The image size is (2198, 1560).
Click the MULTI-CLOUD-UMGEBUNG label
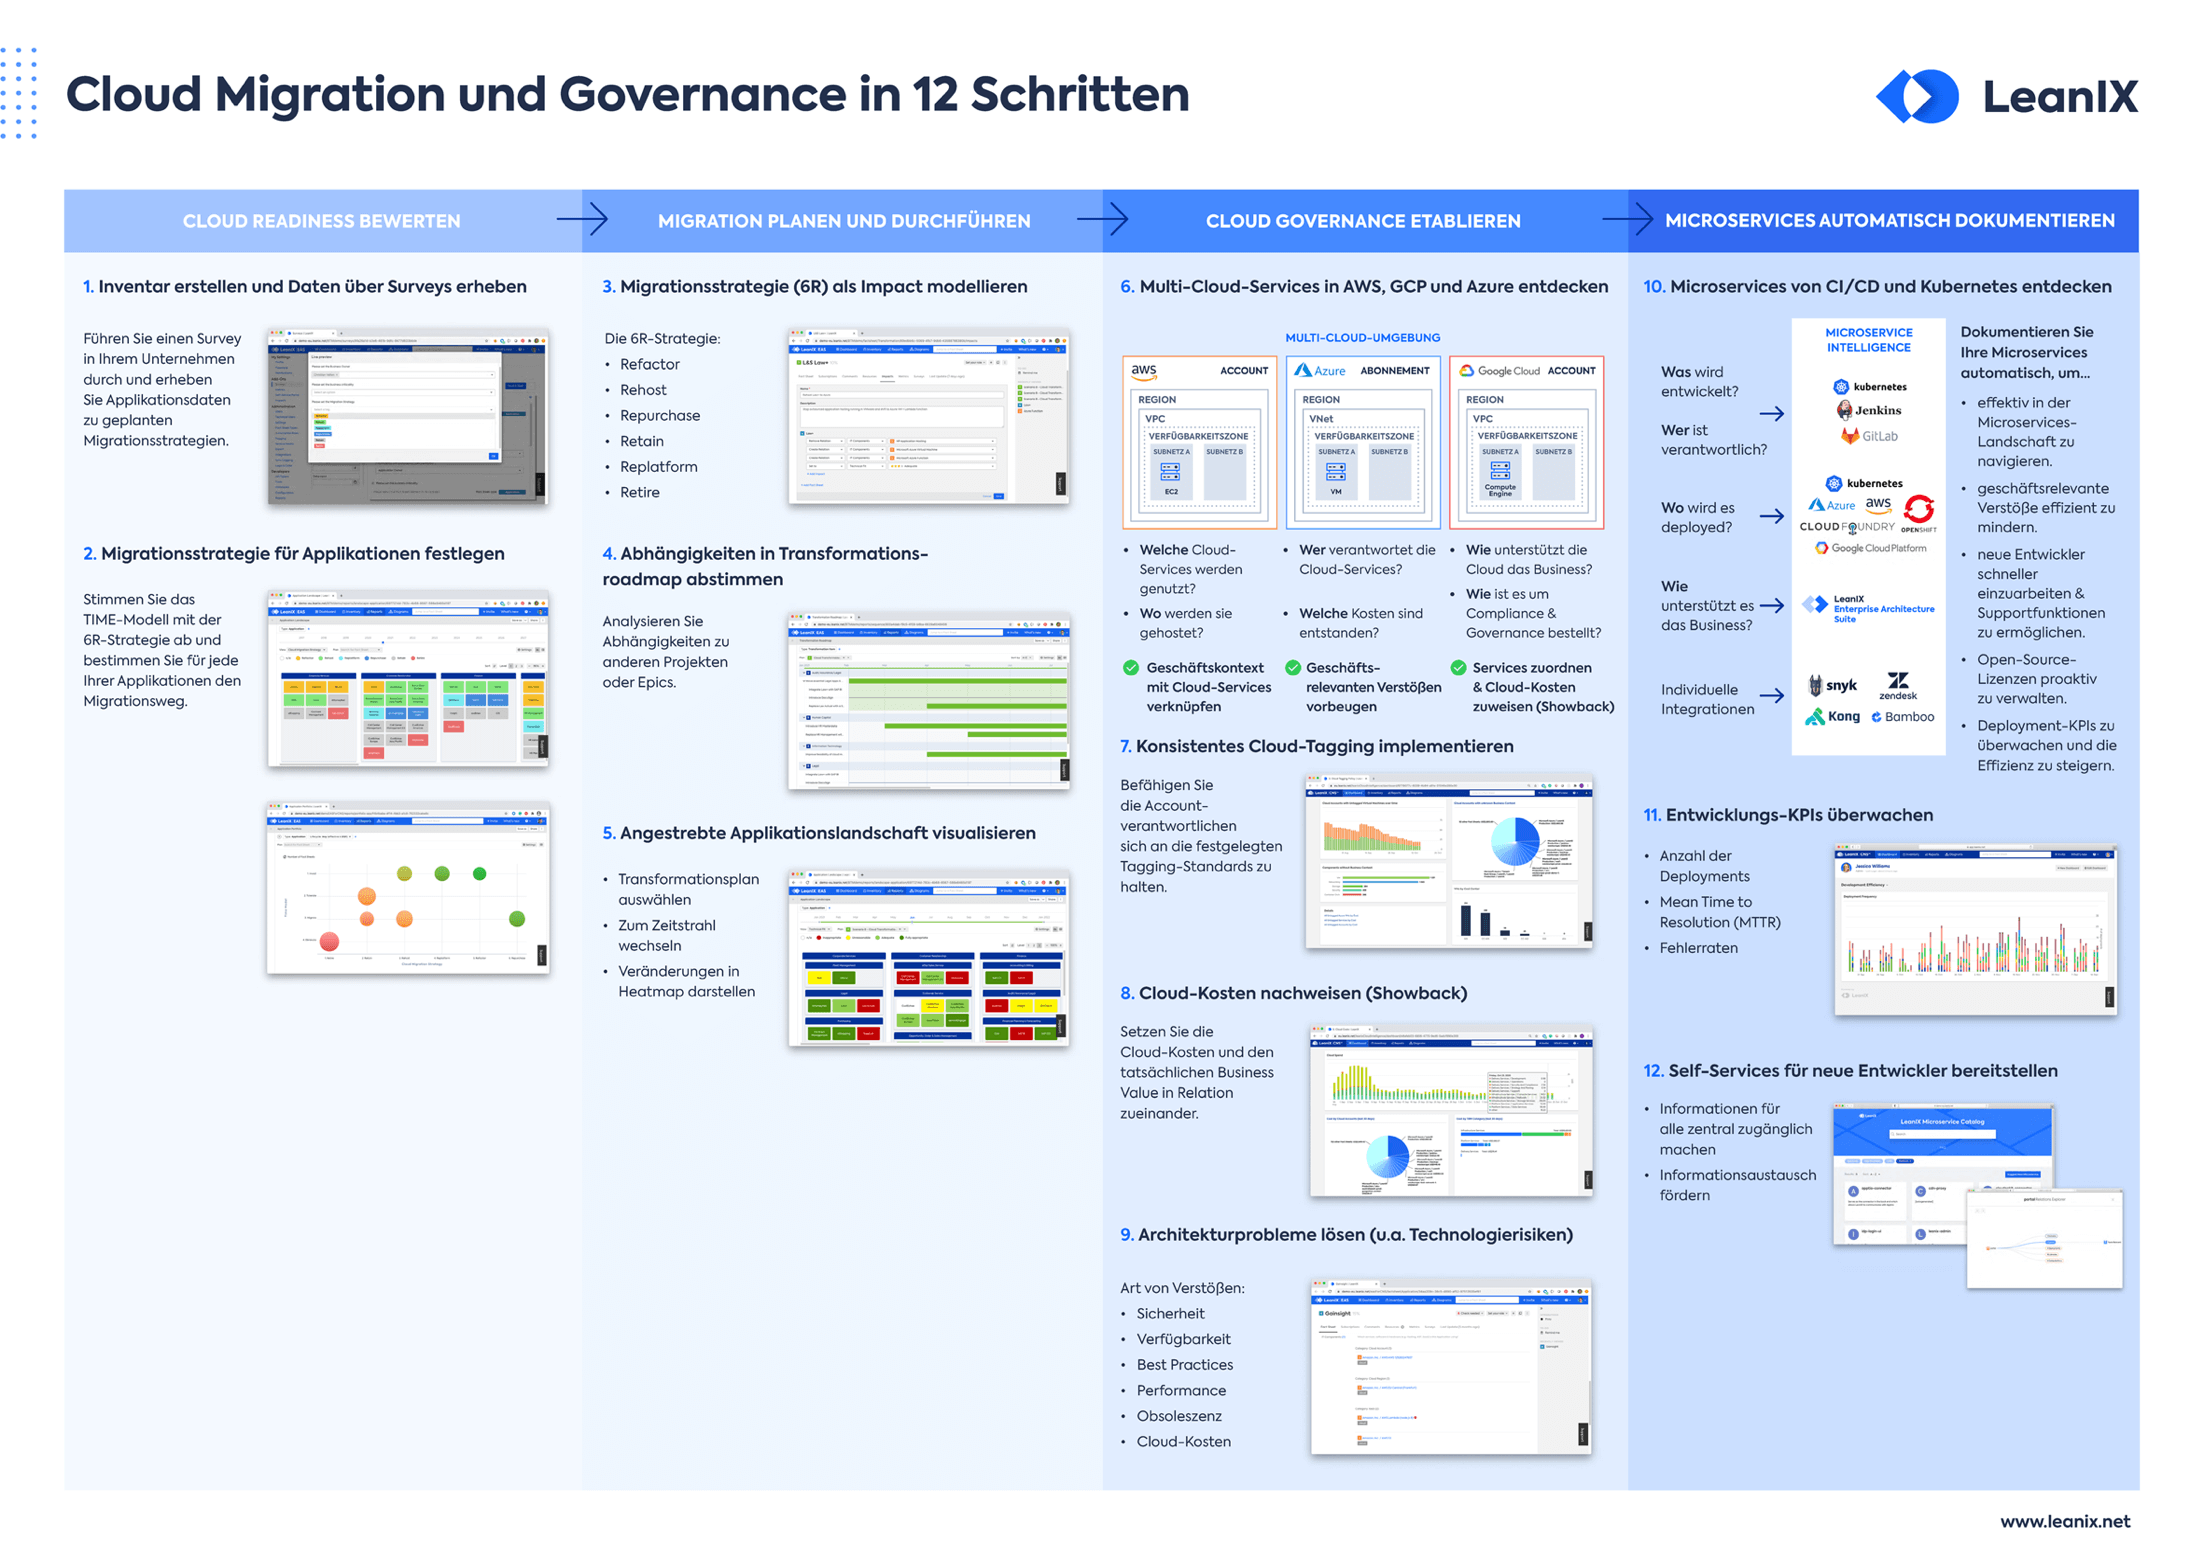coord(1362,338)
